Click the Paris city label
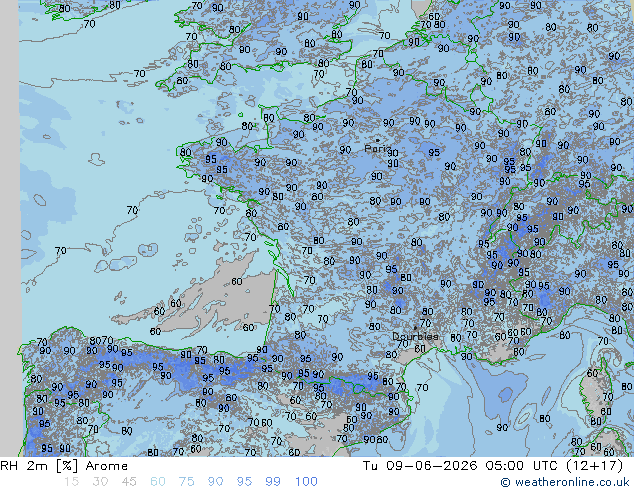The width and height of the screenshot is (634, 490). (x=376, y=148)
